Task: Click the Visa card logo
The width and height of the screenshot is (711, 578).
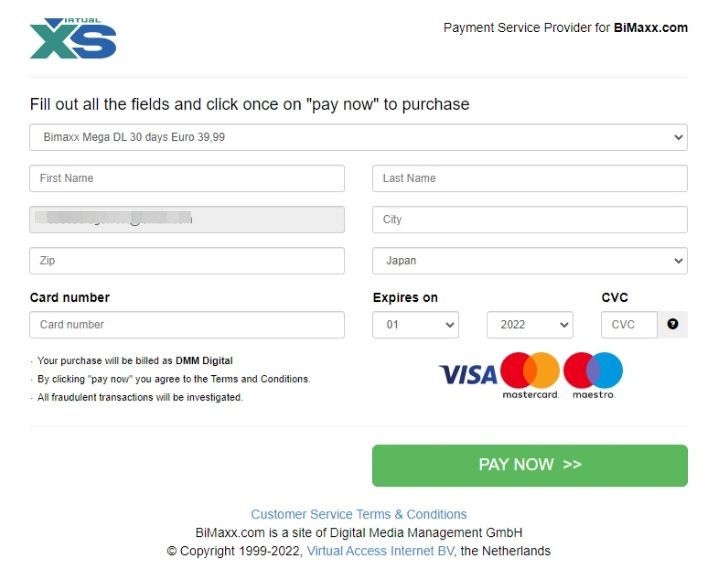Action: pyautogui.click(x=468, y=375)
